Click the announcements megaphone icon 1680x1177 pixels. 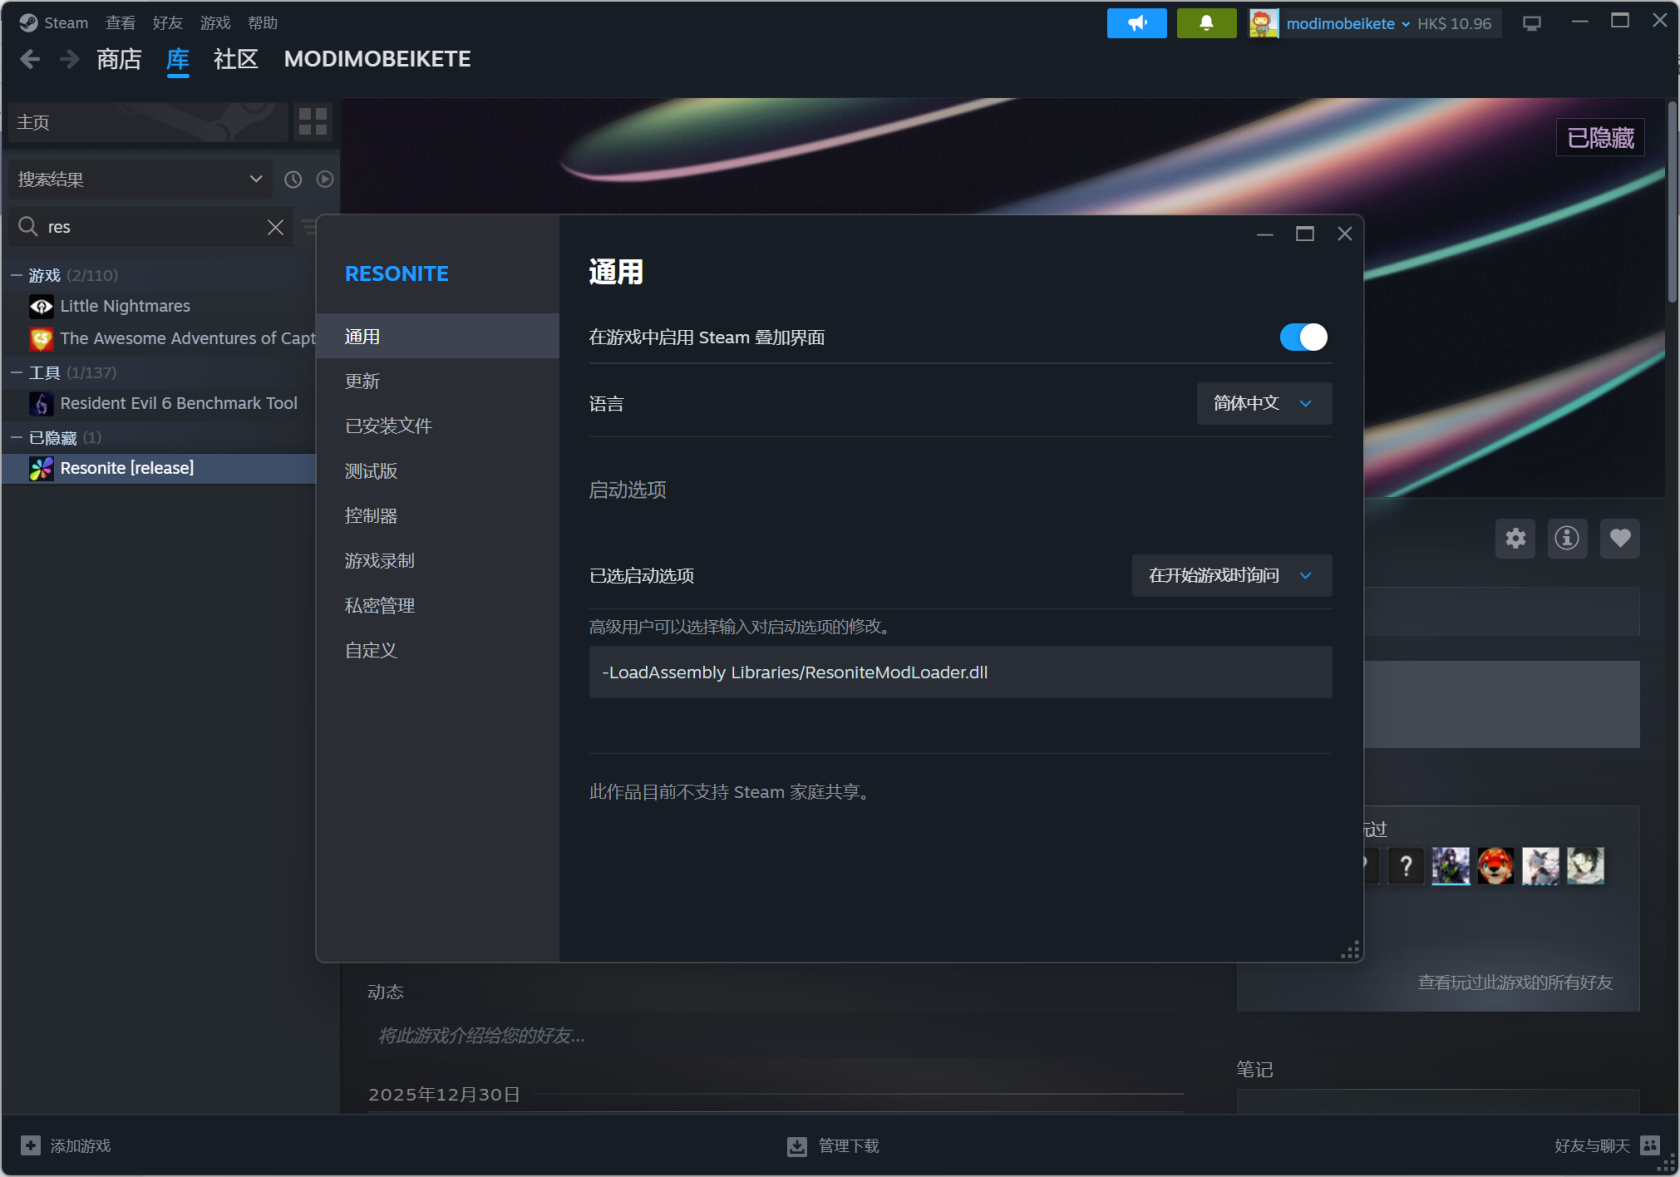point(1136,23)
